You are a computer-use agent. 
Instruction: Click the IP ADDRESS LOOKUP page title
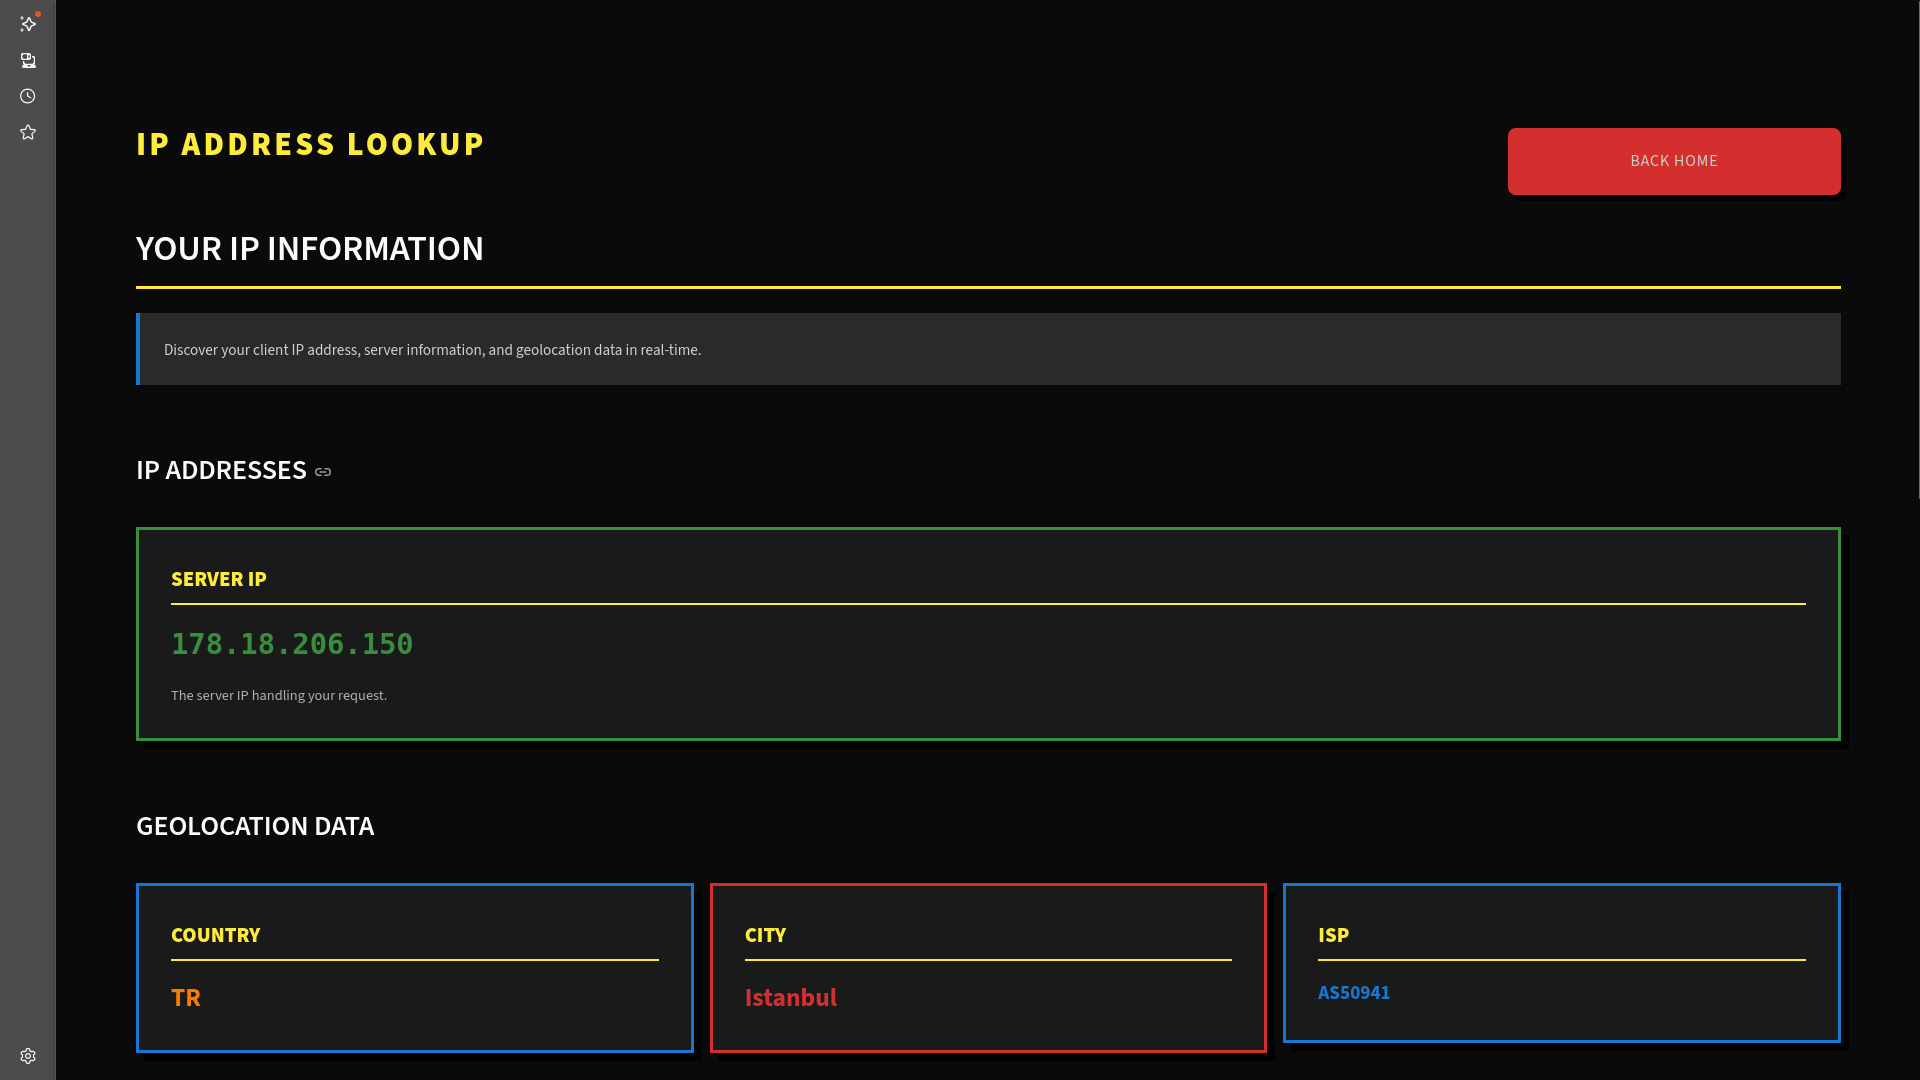tap(310, 144)
